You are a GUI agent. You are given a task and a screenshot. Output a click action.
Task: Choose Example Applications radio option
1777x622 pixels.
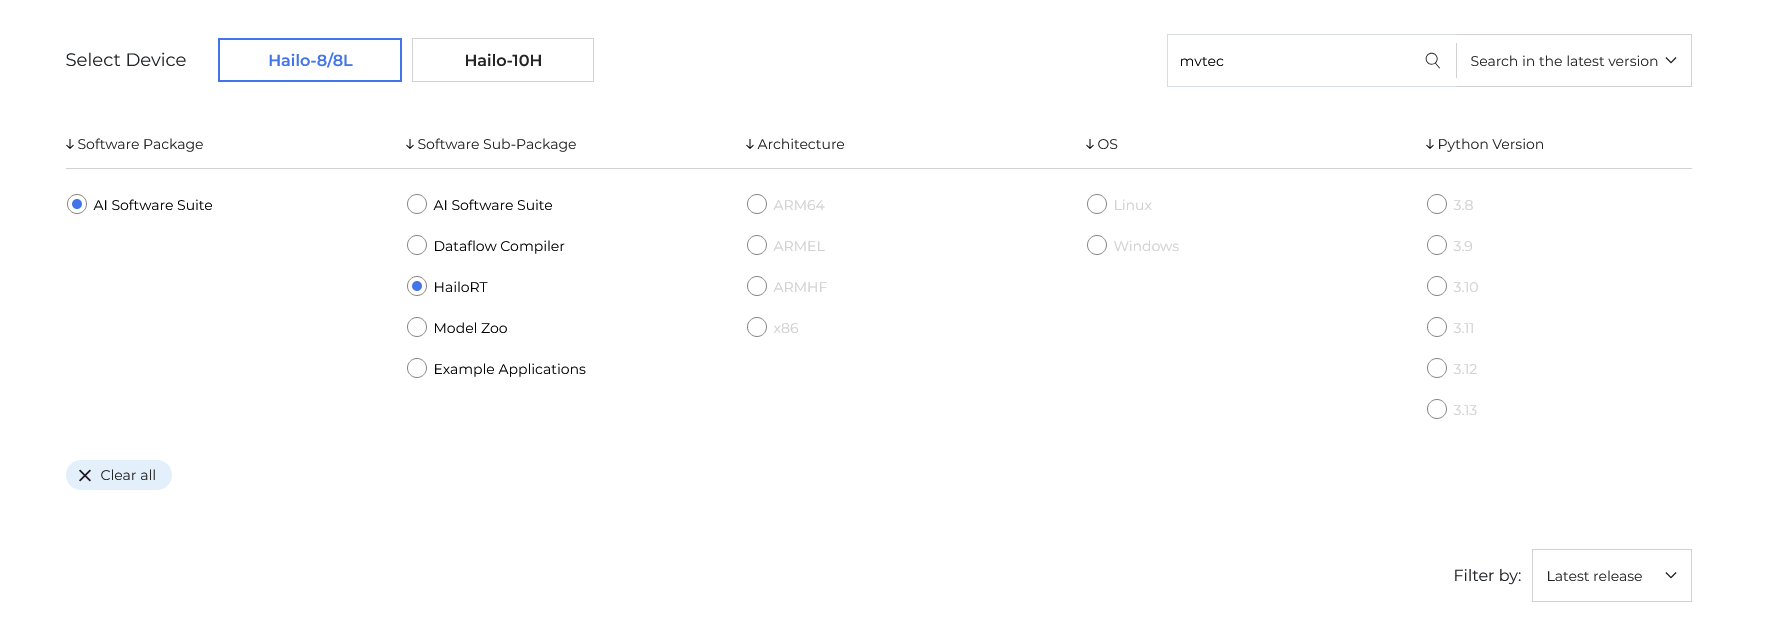pos(417,369)
